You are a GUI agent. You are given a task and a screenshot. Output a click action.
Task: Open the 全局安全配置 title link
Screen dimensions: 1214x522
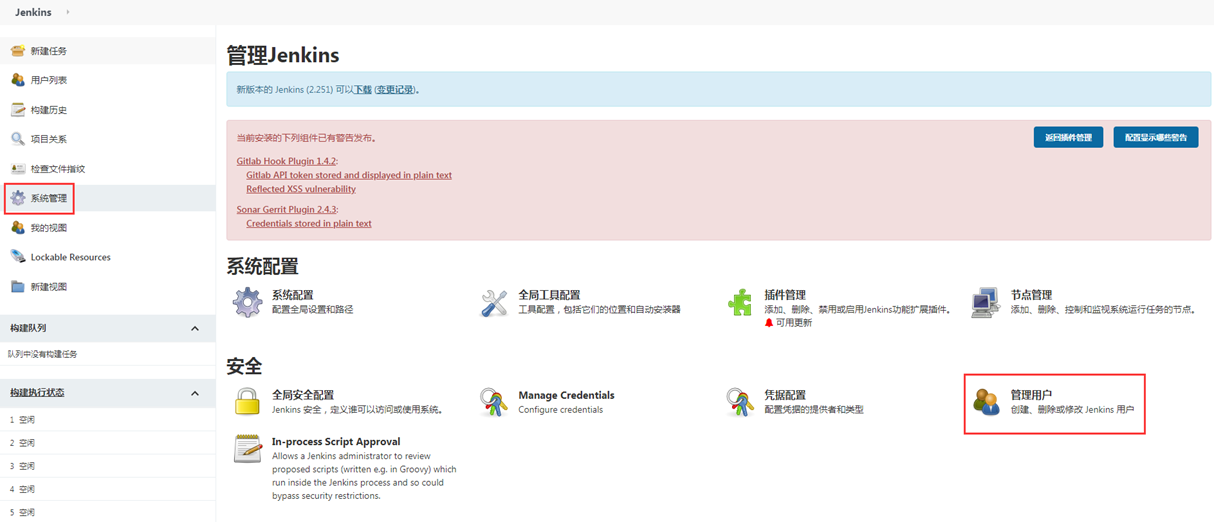point(303,395)
